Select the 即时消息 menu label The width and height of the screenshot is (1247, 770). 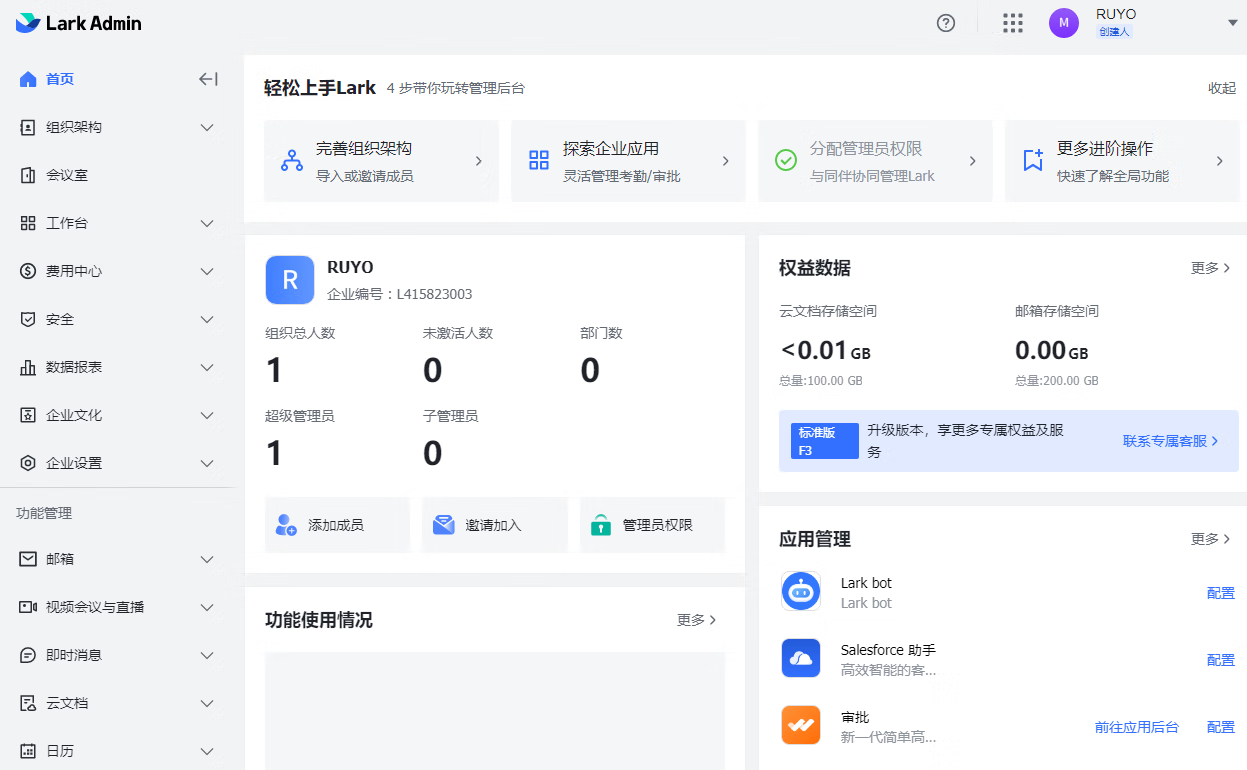point(74,655)
